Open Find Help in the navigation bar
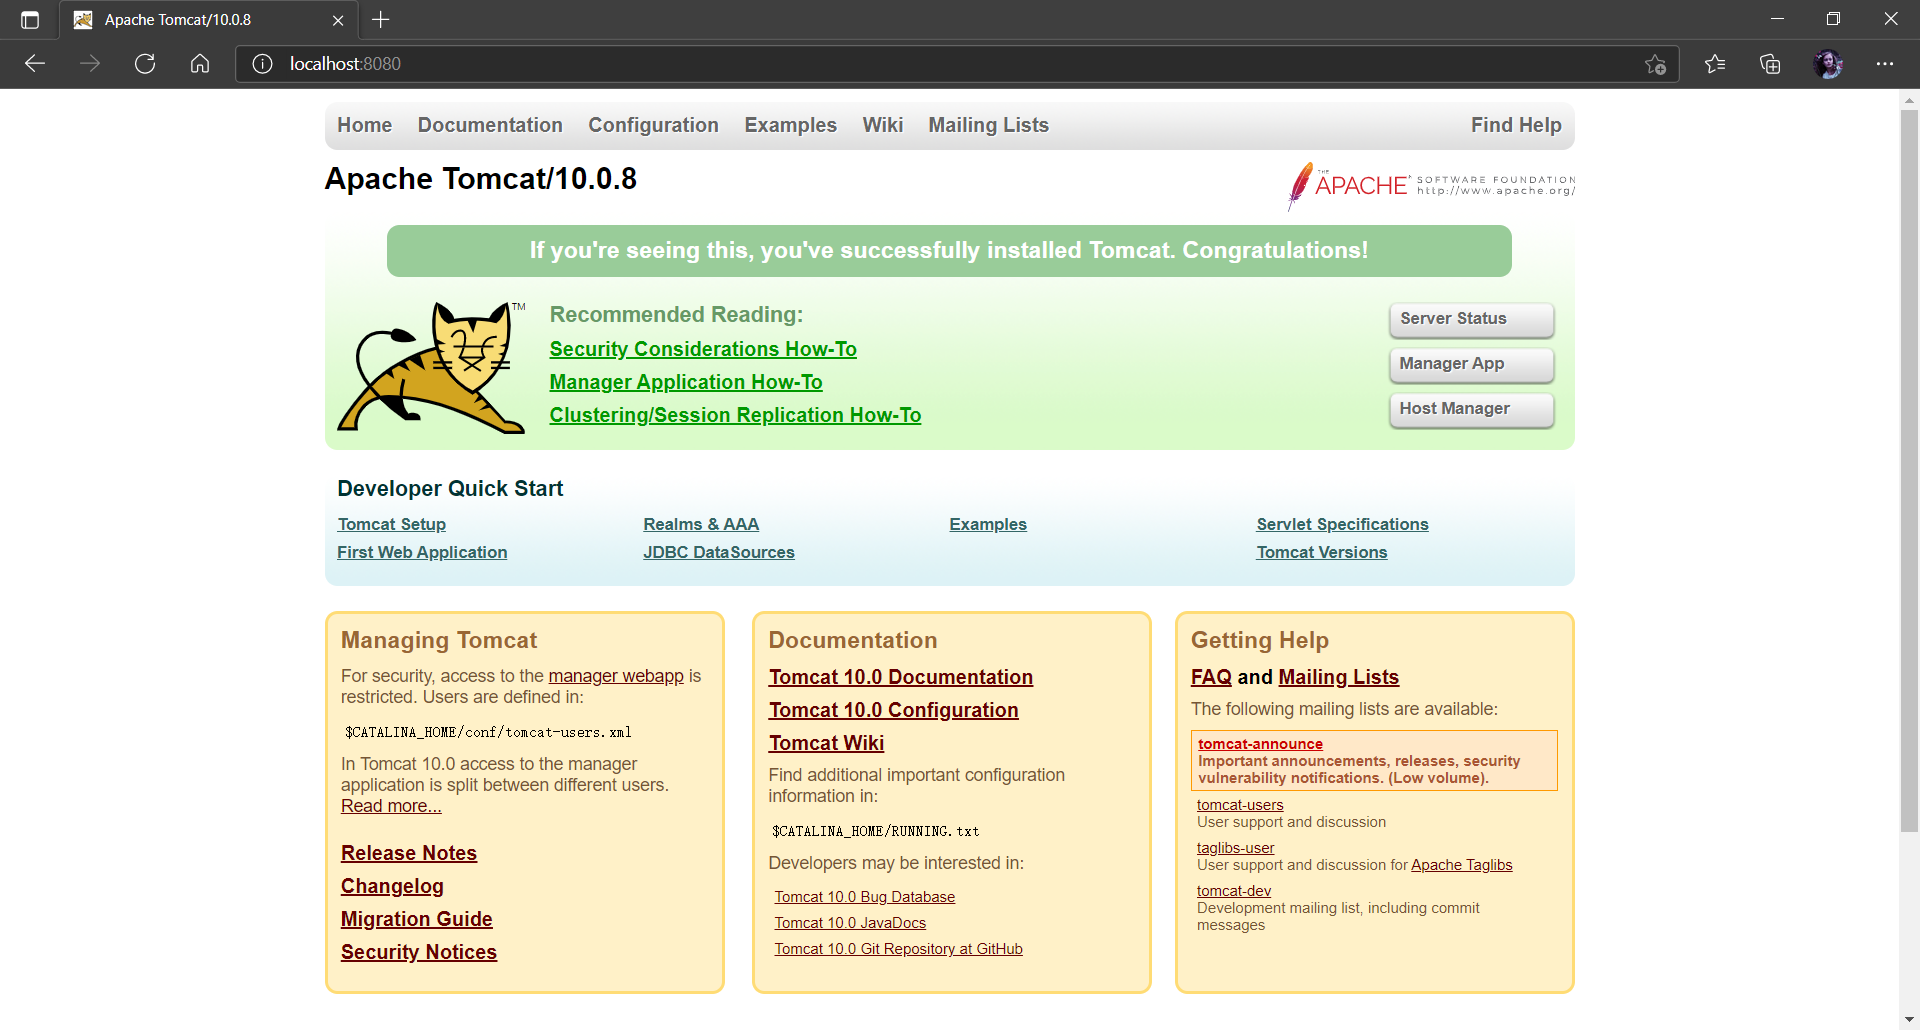Viewport: 1920px width, 1030px height. coord(1516,125)
